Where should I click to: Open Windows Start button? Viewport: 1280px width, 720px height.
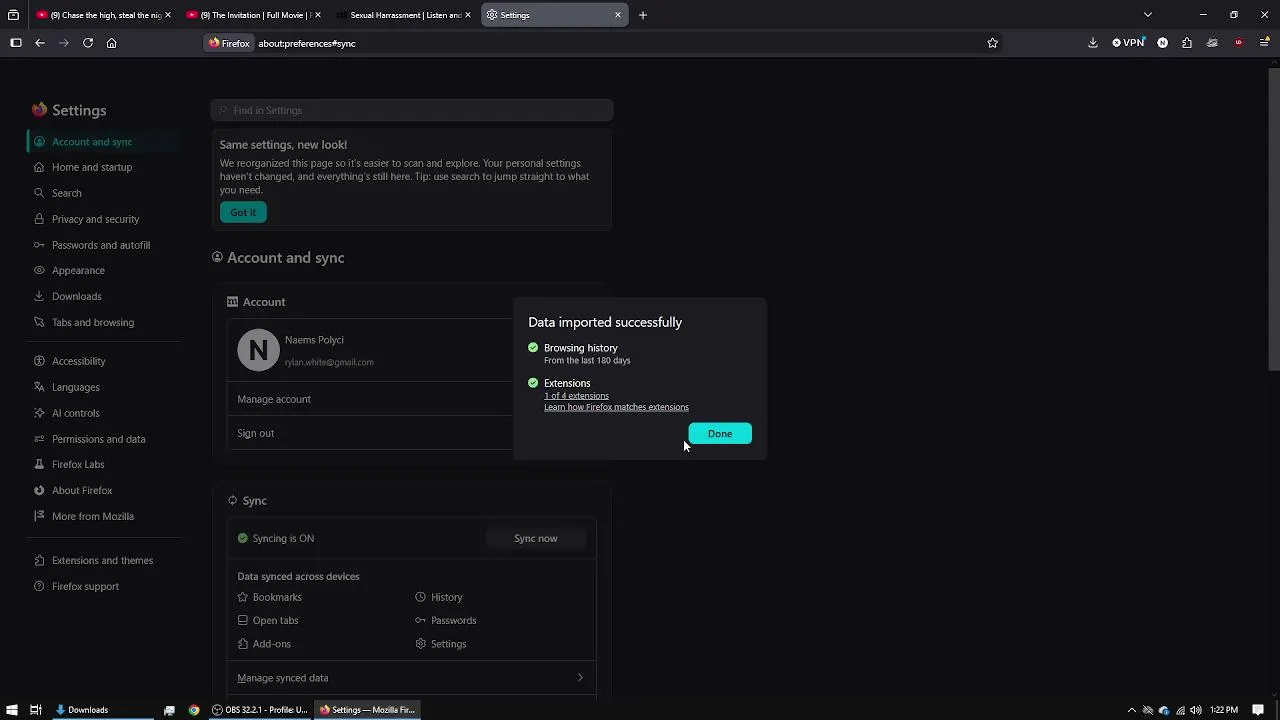pyautogui.click(x=12, y=710)
